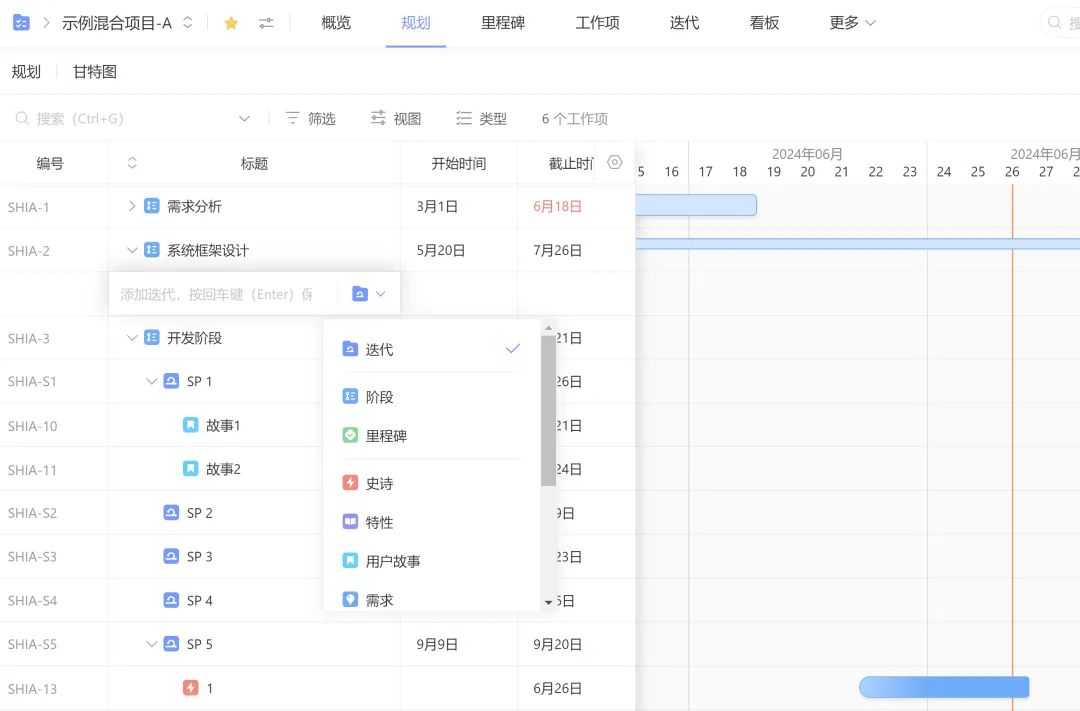Sort by the 编号 column header
The image size is (1080, 711).
point(50,163)
